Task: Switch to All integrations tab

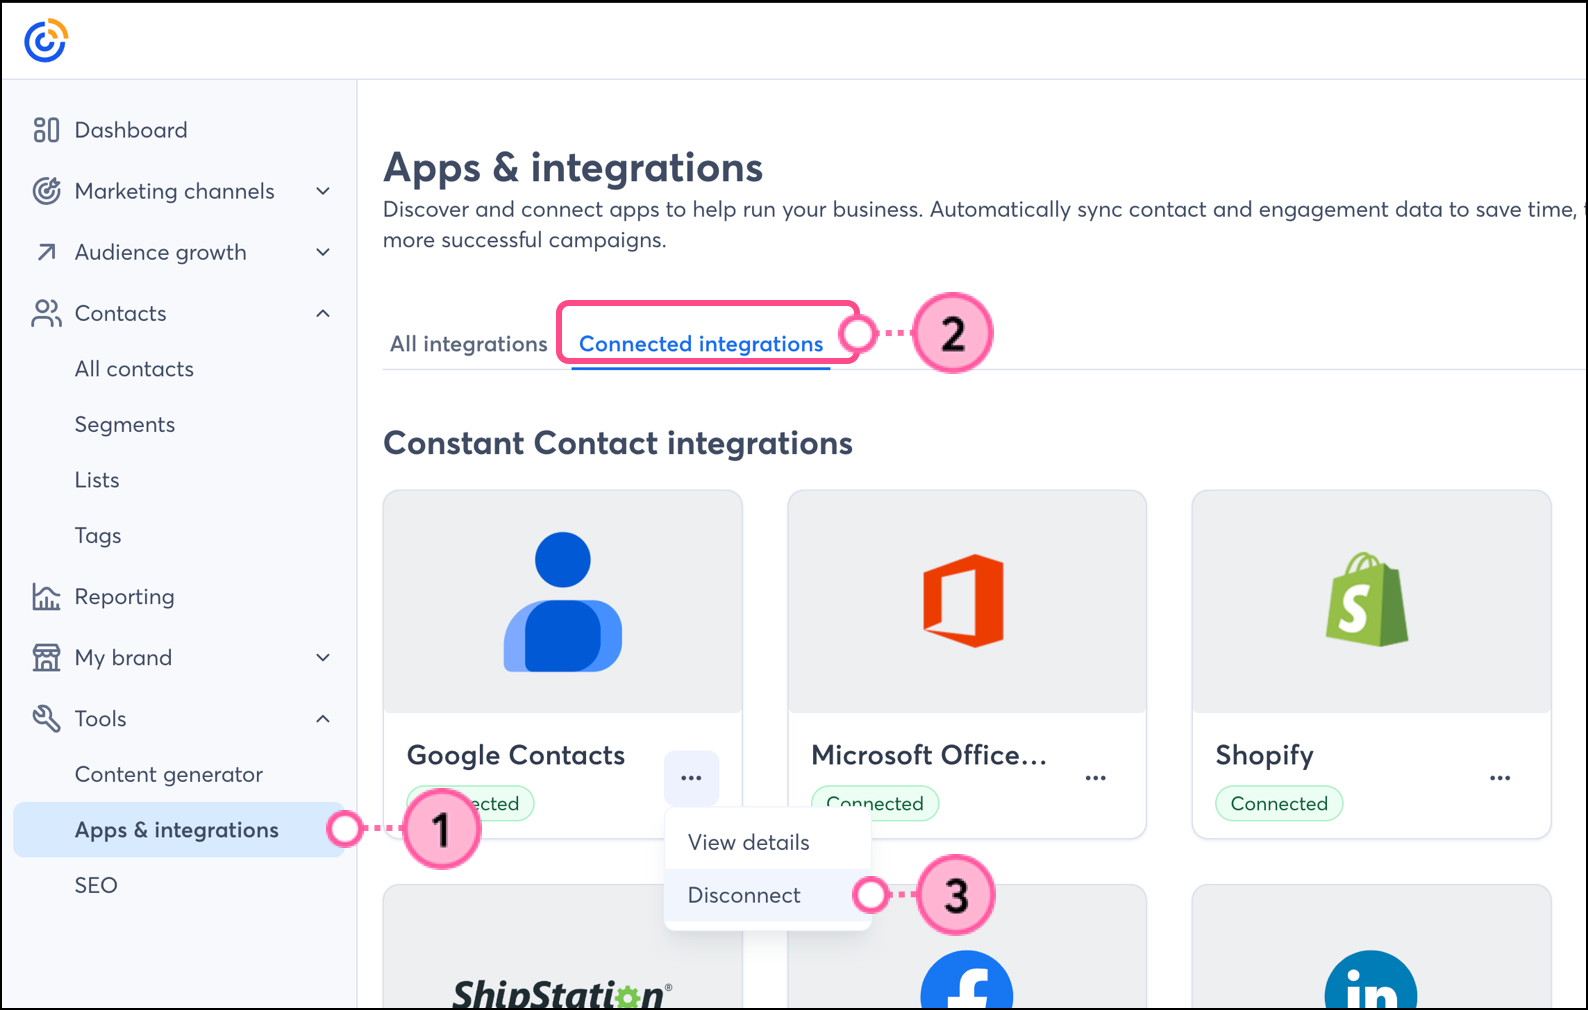Action: click(x=468, y=344)
